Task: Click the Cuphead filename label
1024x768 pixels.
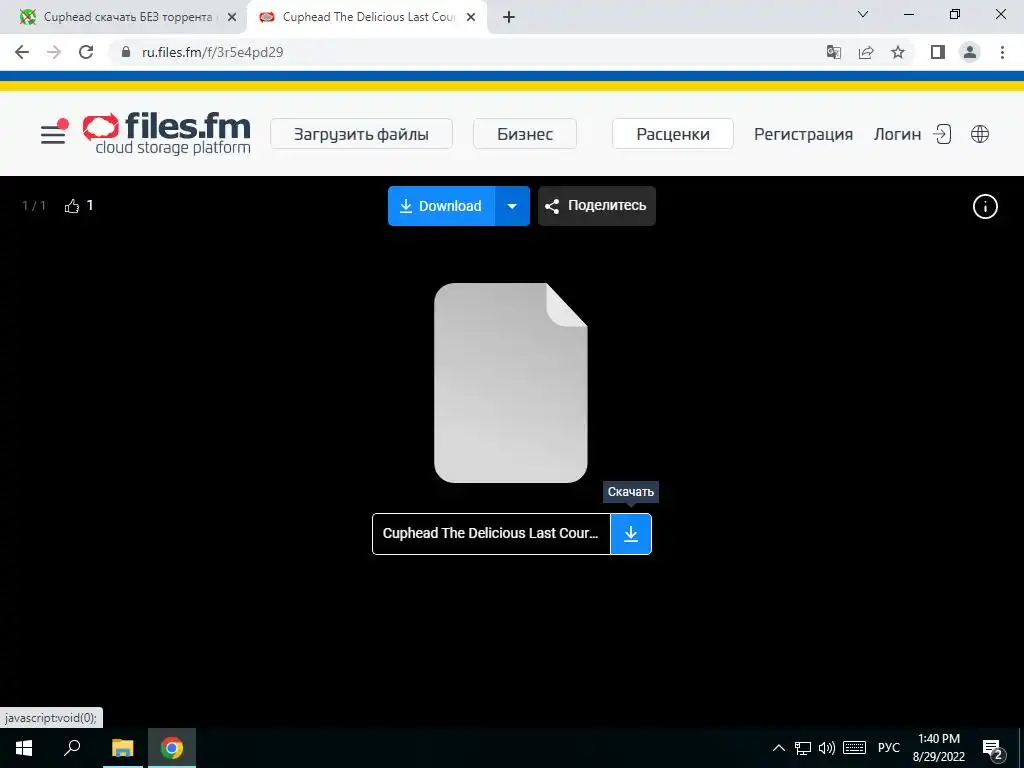Action: [x=490, y=534]
